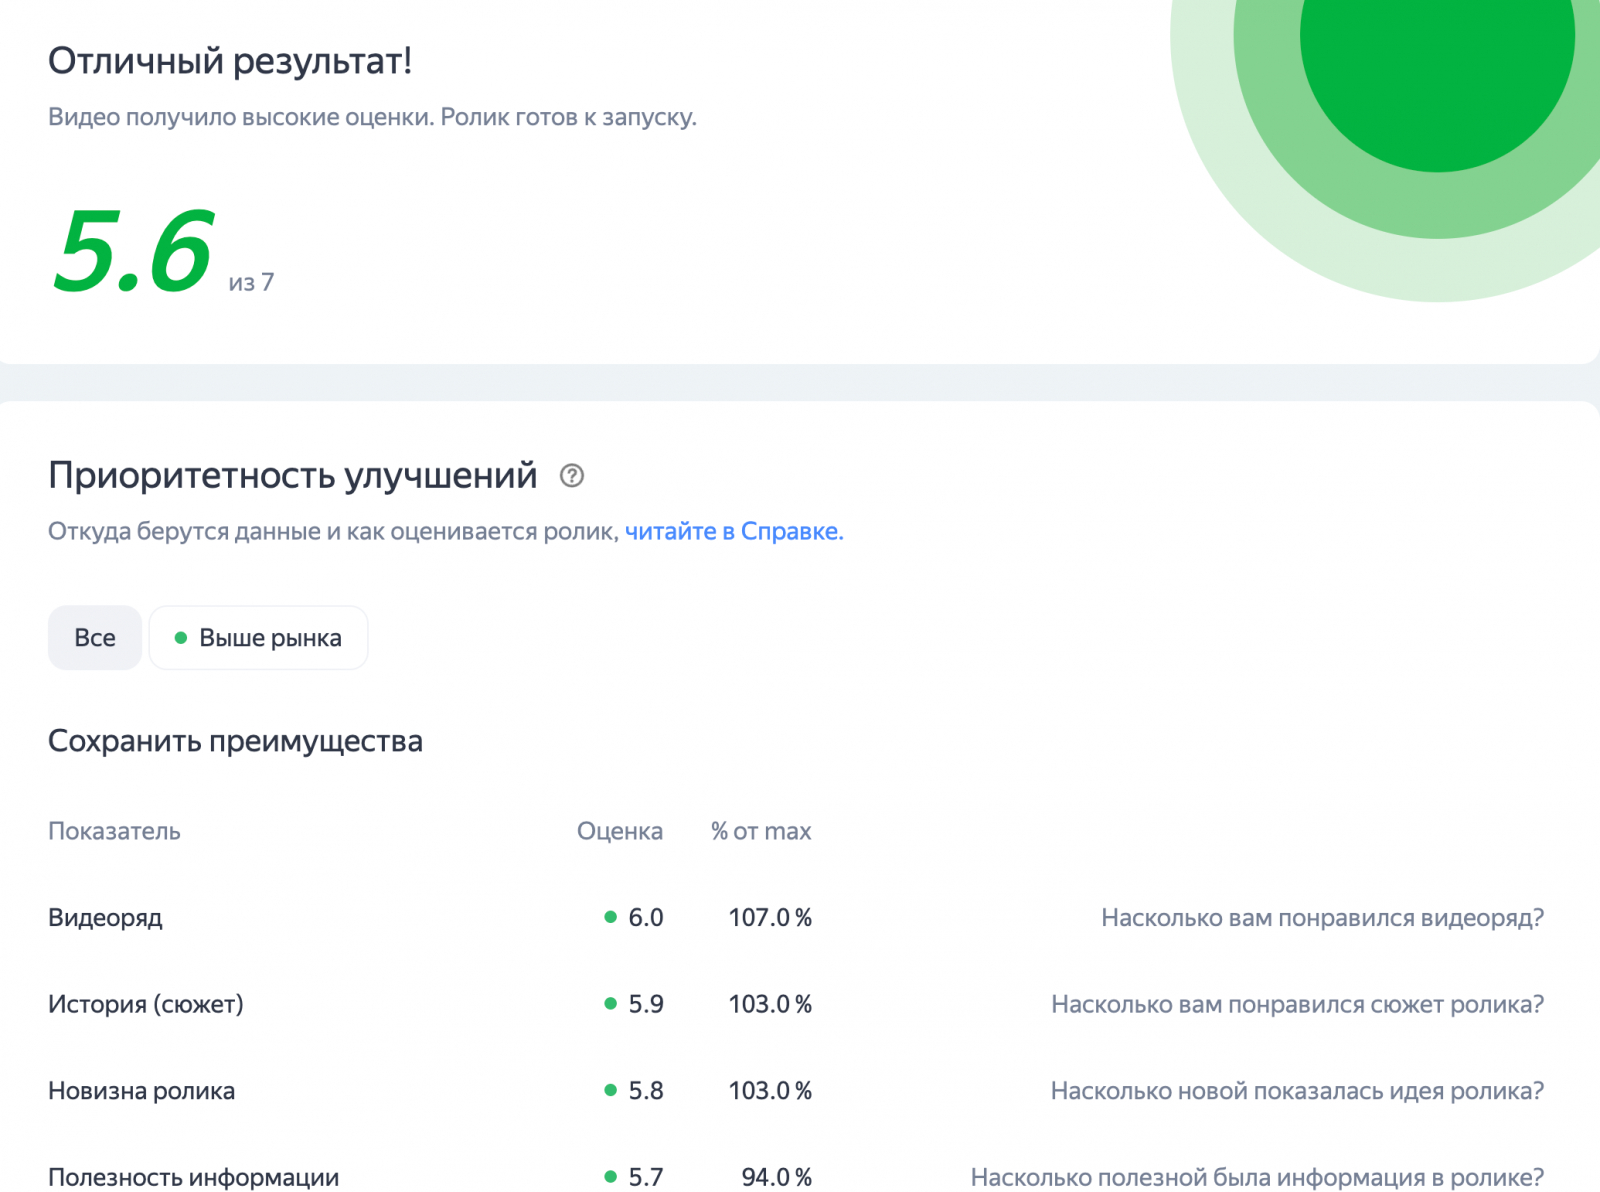Click the green concentric circle graphic

pyautogui.click(x=1436, y=60)
